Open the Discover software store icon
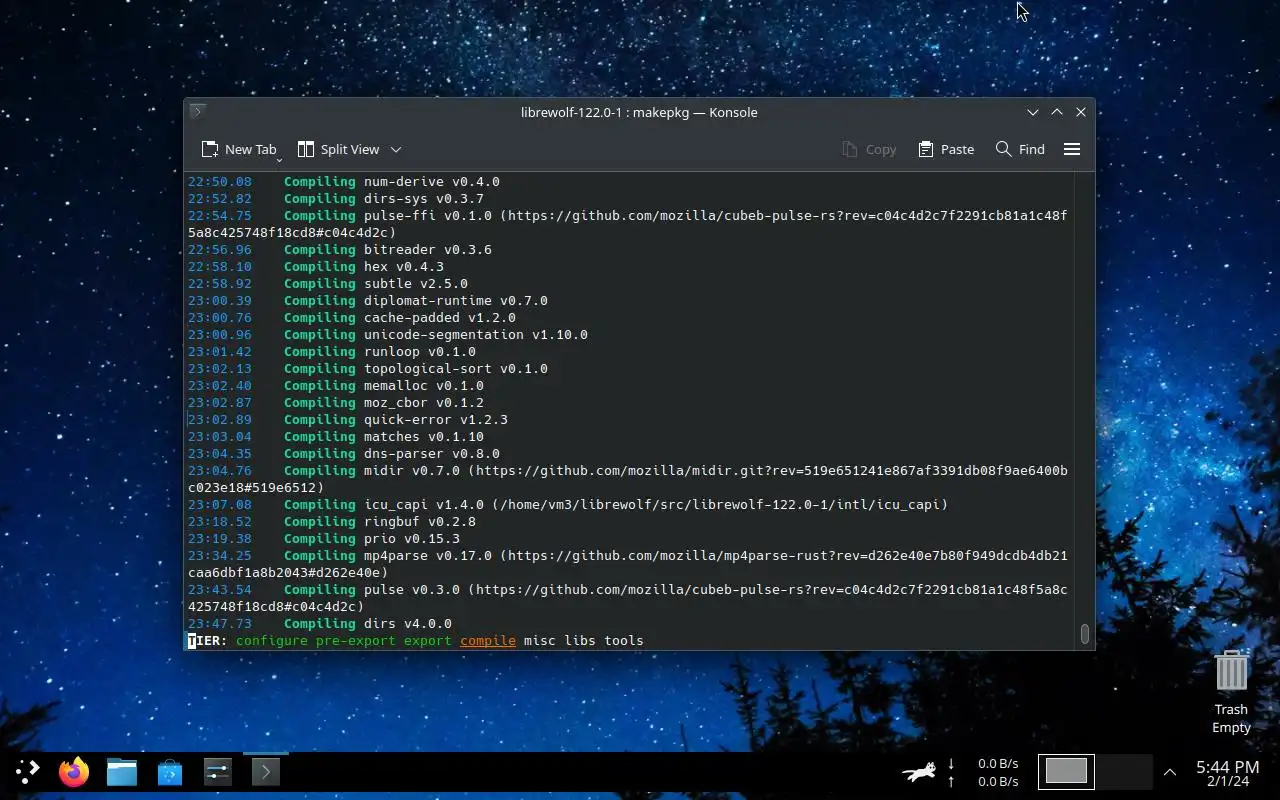 tap(170, 772)
